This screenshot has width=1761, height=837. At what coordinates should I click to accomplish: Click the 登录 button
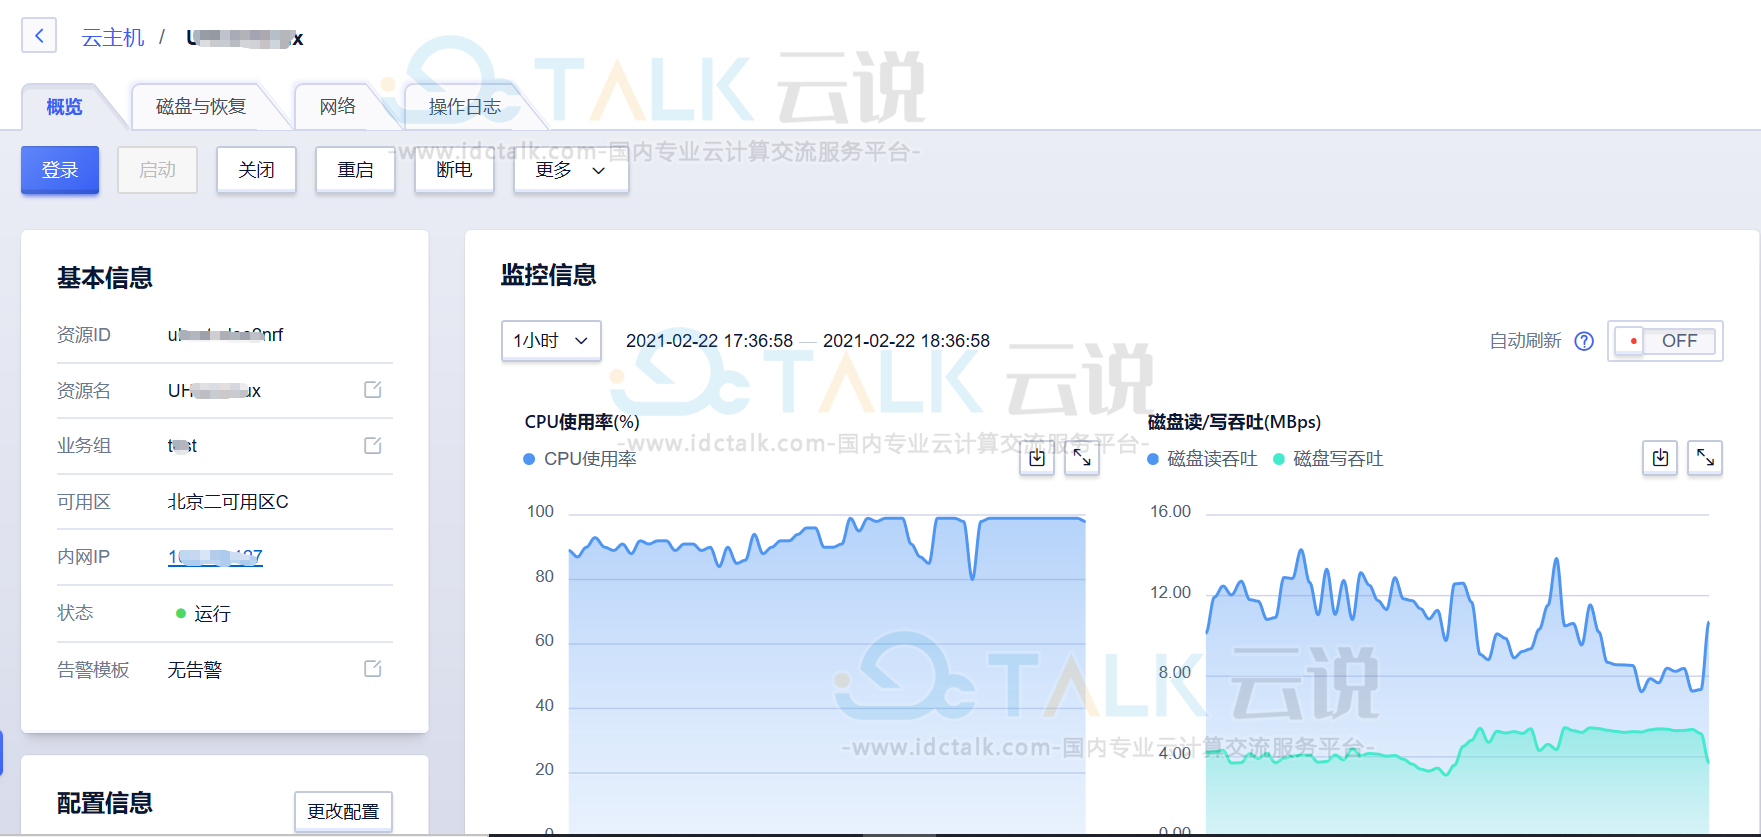60,170
